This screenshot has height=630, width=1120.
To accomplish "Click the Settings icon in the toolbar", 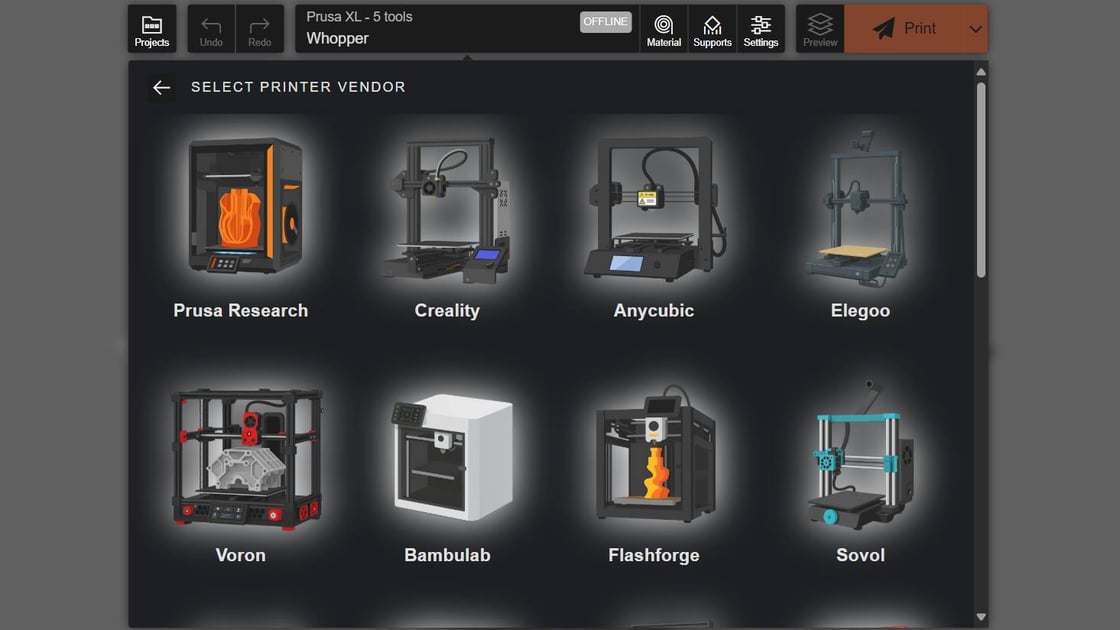I will [761, 28].
